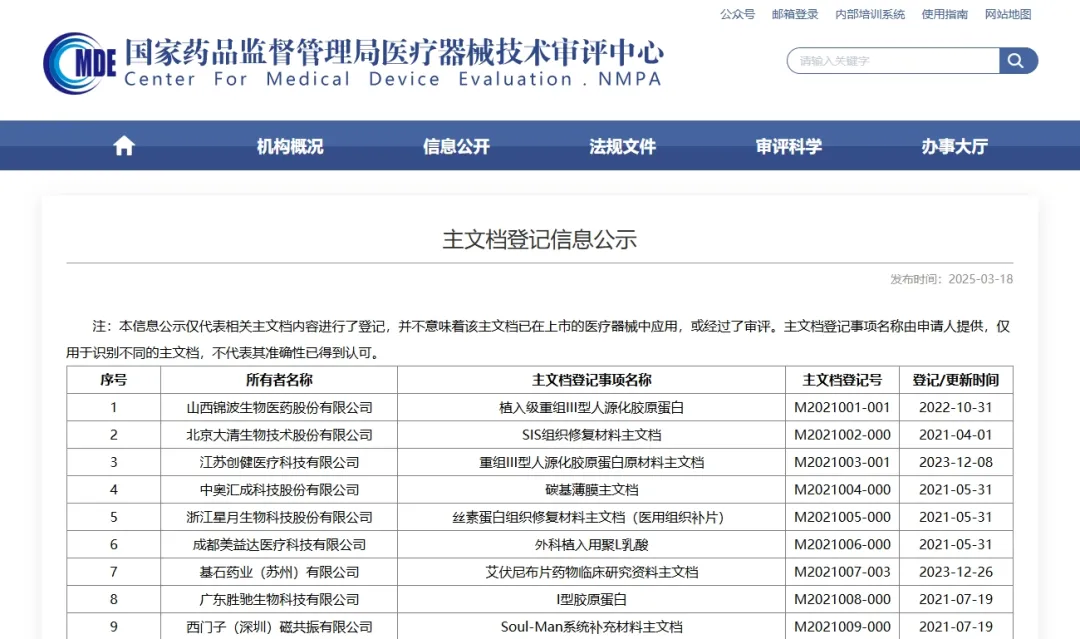1080x639 pixels.
Task: Open the 邮箱登录 link
Action: click(795, 14)
